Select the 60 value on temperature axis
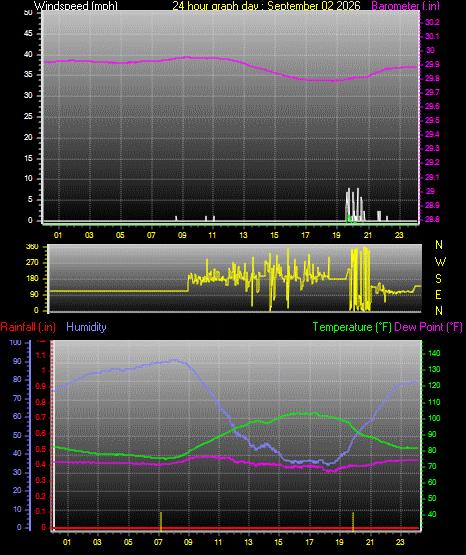Screen dimensions: 466x555 (432, 482)
